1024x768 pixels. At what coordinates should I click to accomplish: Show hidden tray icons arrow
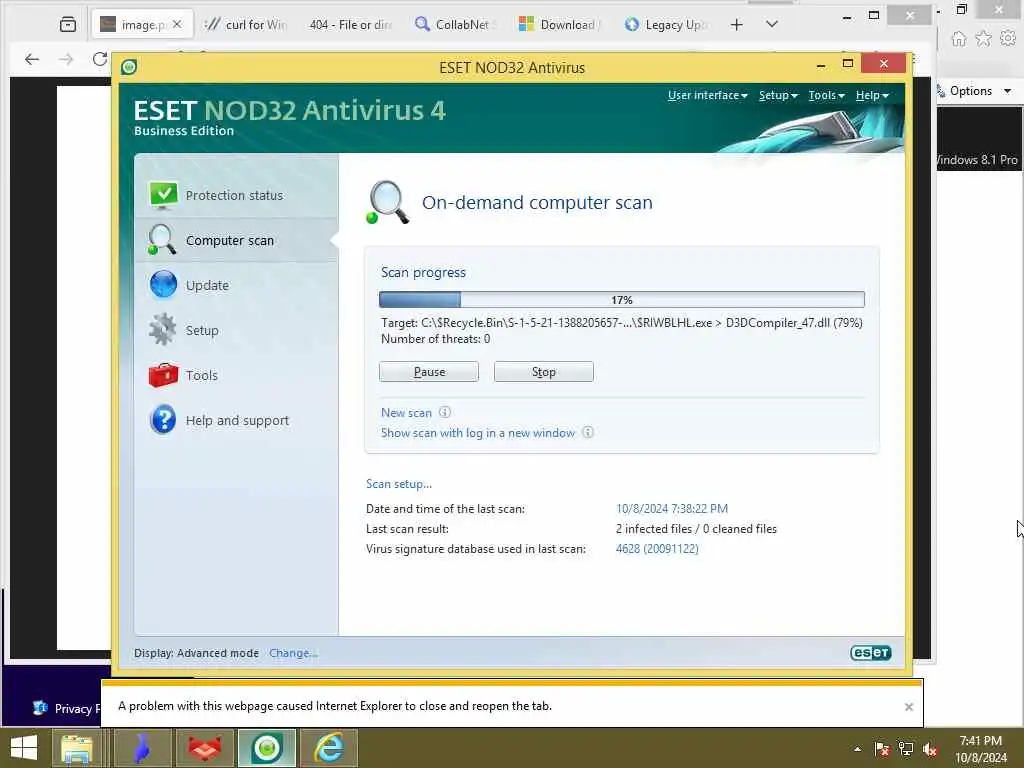pyautogui.click(x=857, y=749)
